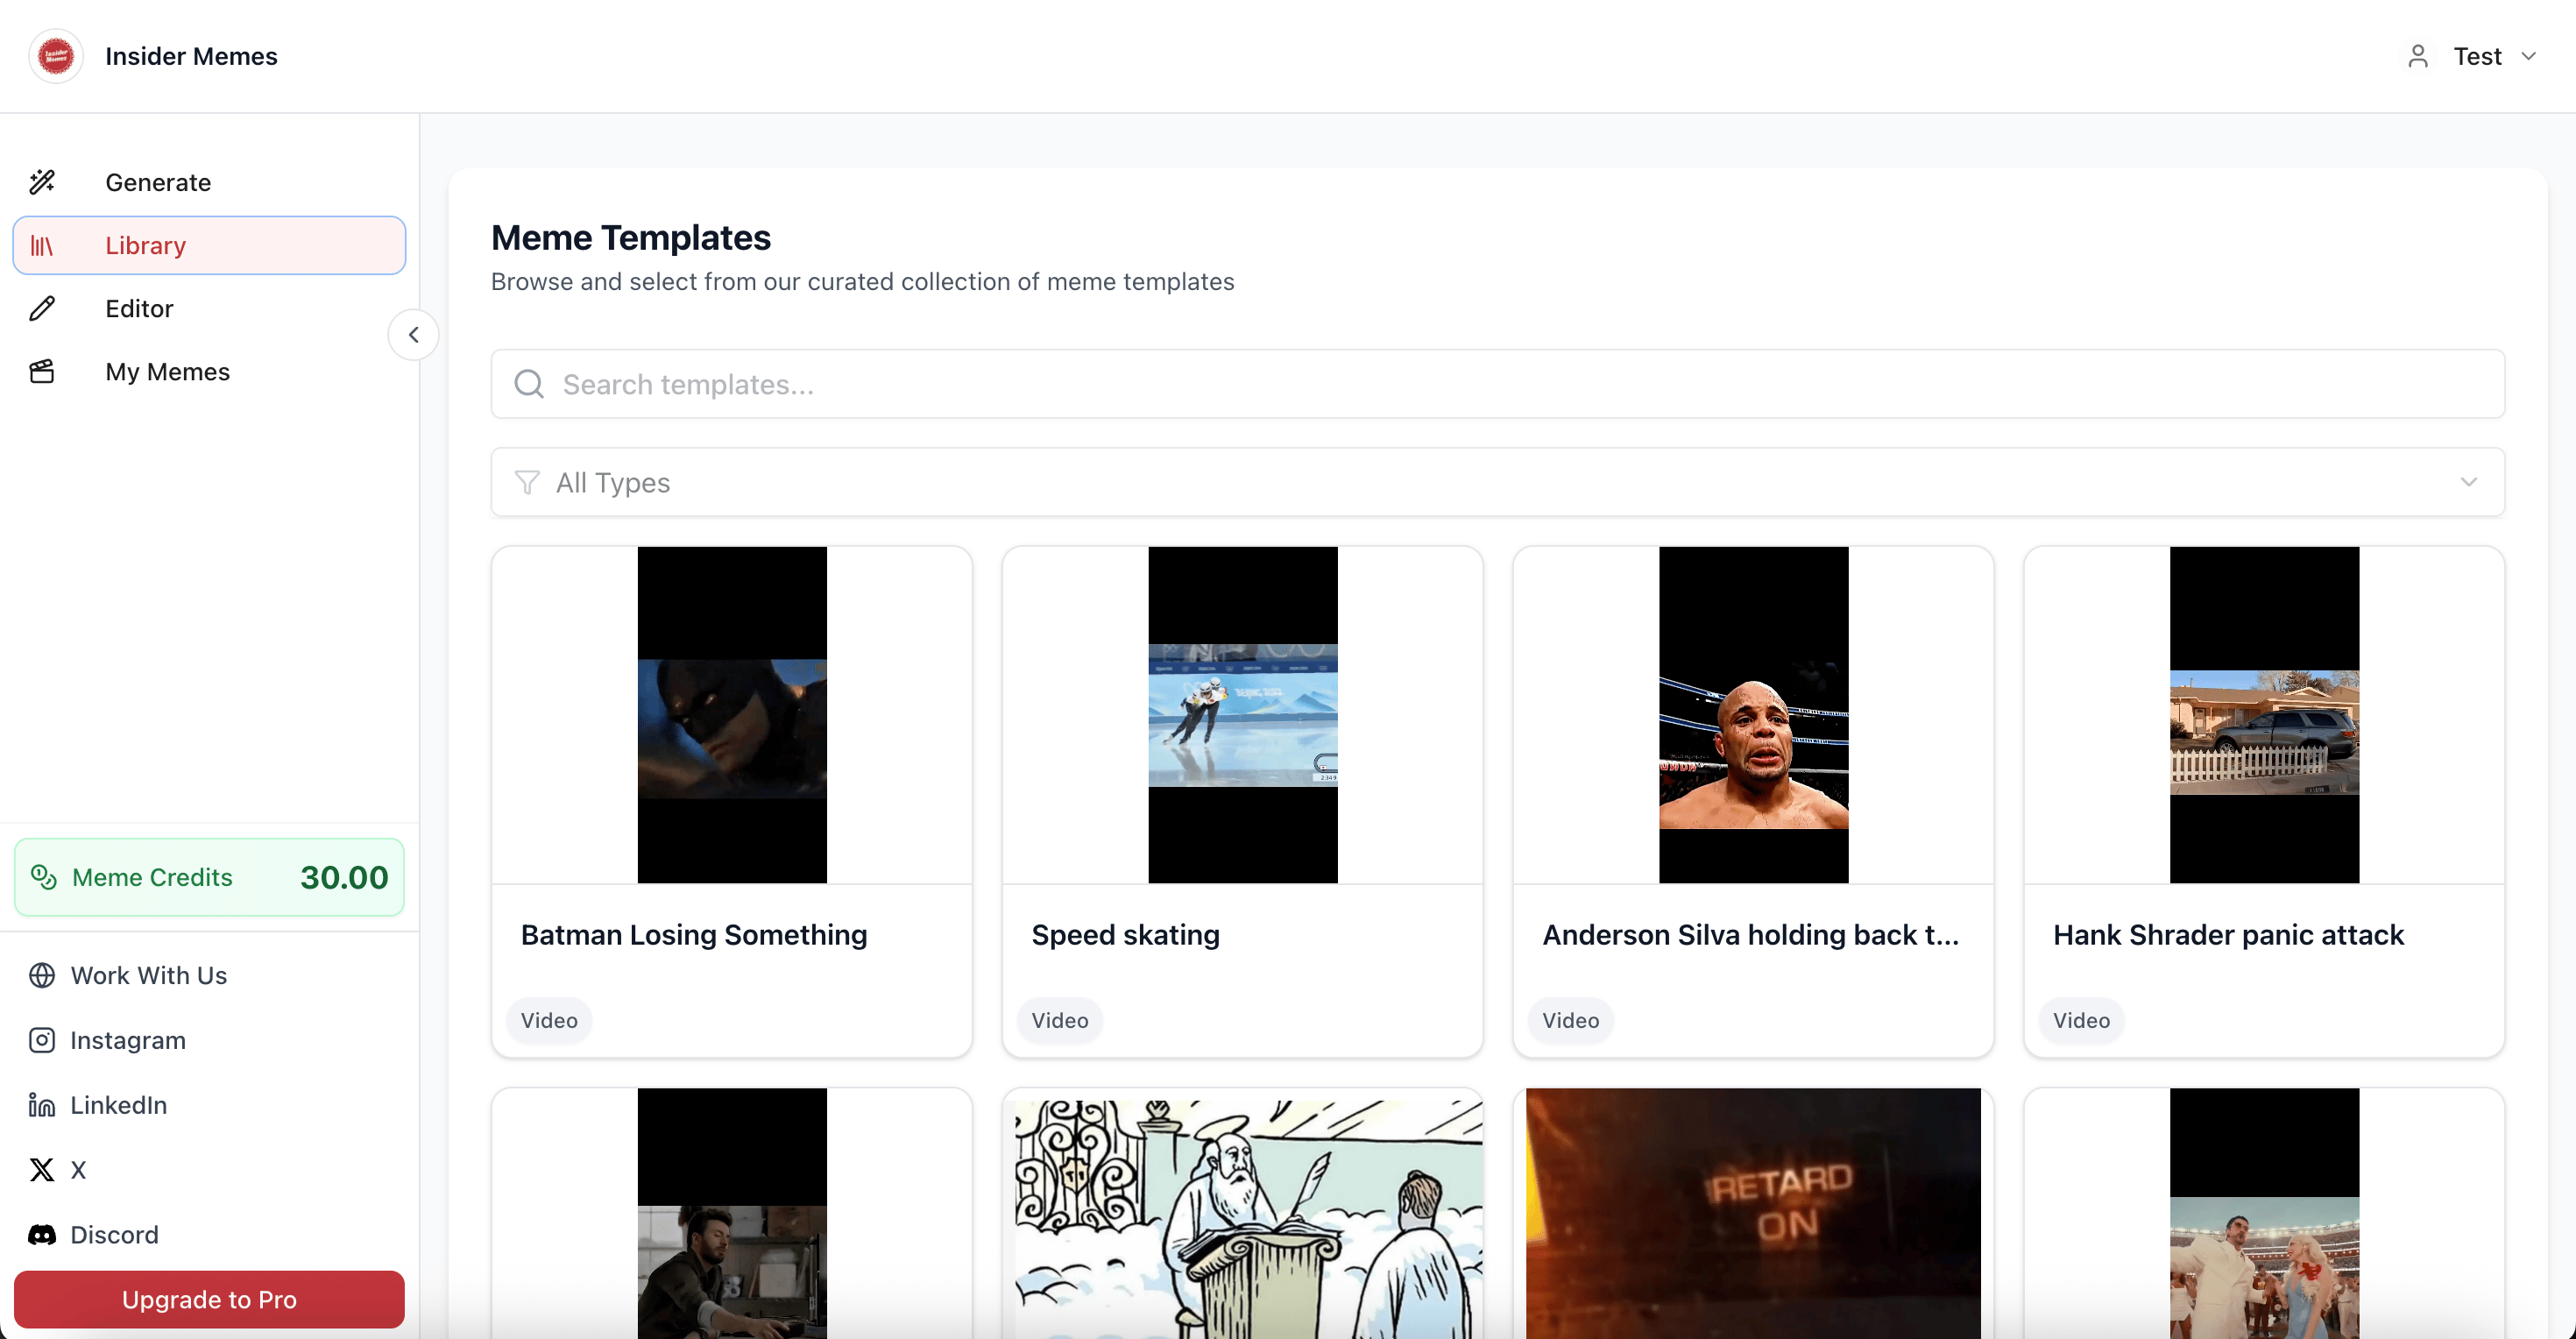
Task: Click the My Memes clapperboard icon
Action: (42, 372)
